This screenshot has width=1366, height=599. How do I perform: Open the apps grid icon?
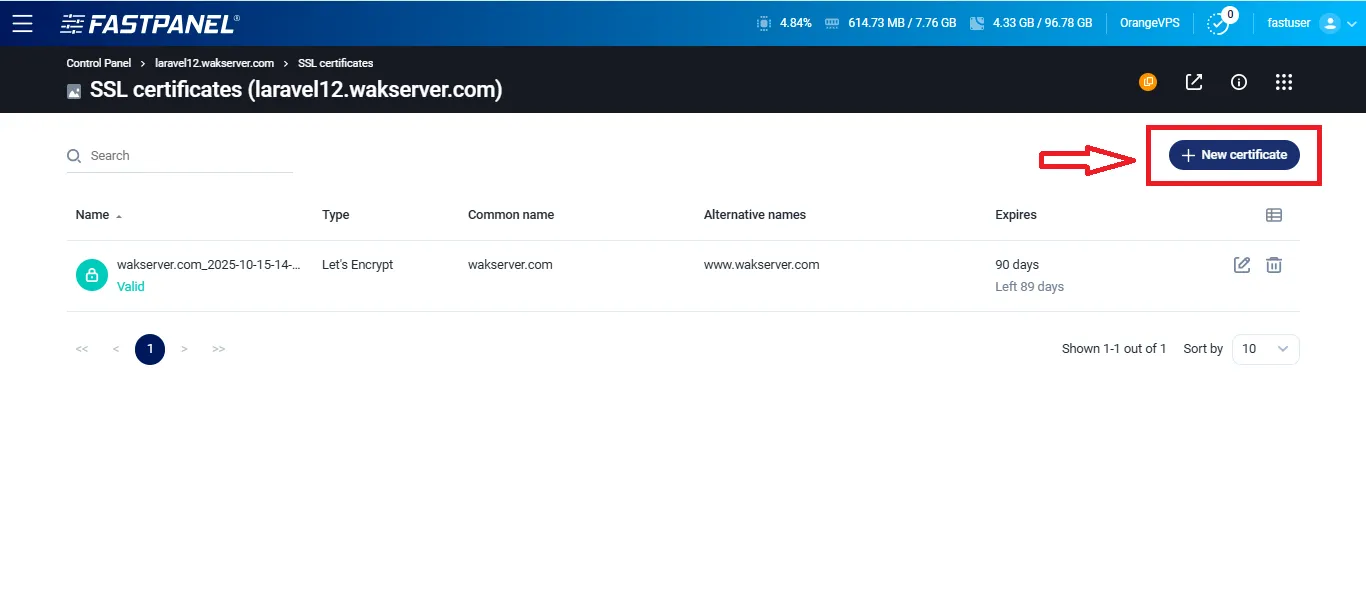(x=1284, y=82)
